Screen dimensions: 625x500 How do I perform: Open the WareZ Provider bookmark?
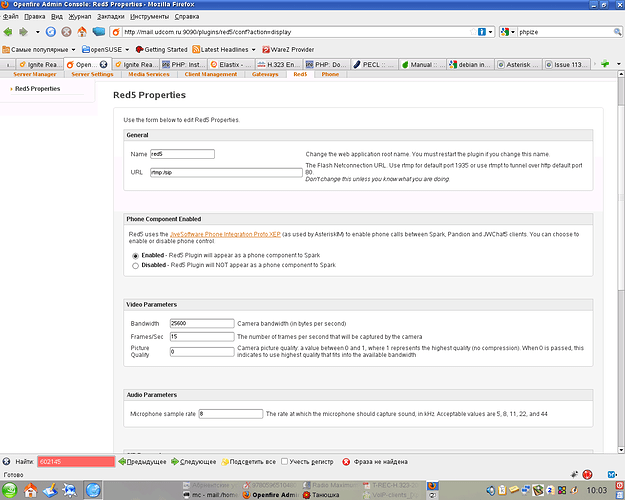288,49
